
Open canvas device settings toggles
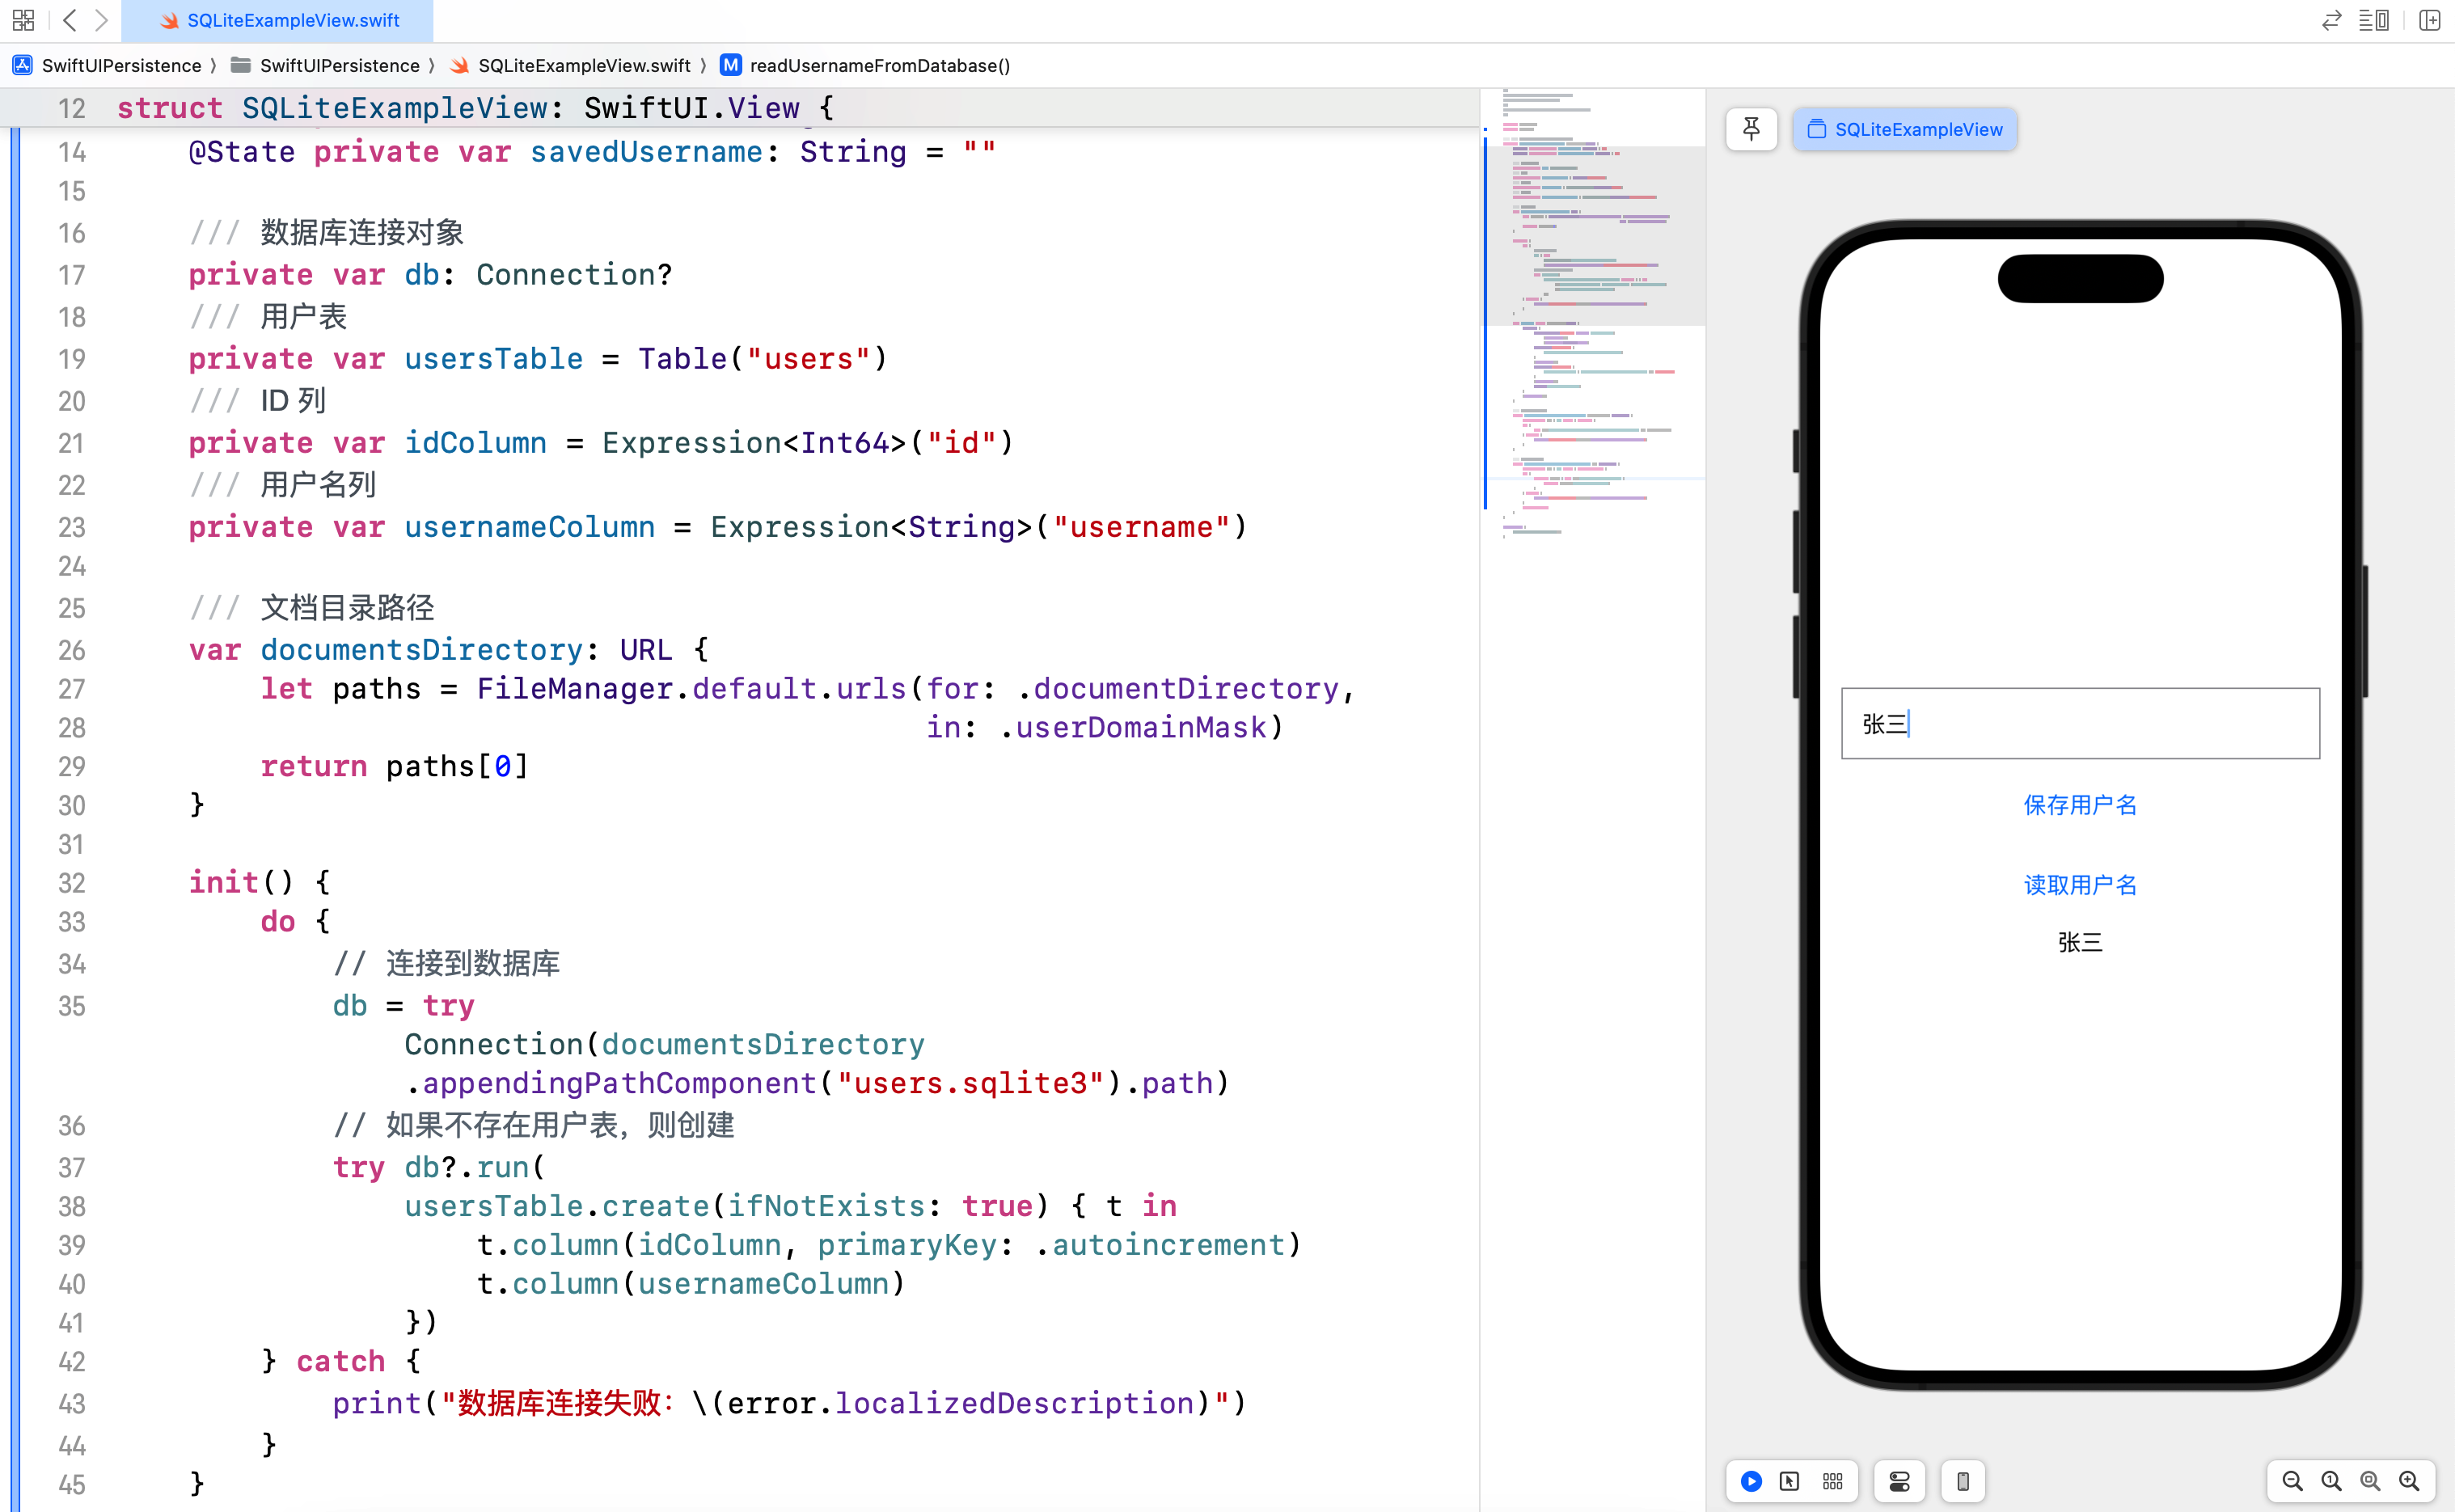(1899, 1481)
